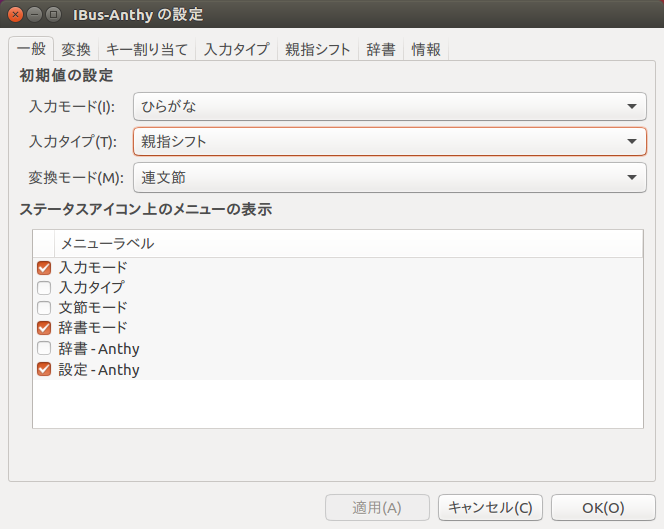Minimize the IBus-Anthy settings window
This screenshot has width=664, height=529.
coord(34,16)
